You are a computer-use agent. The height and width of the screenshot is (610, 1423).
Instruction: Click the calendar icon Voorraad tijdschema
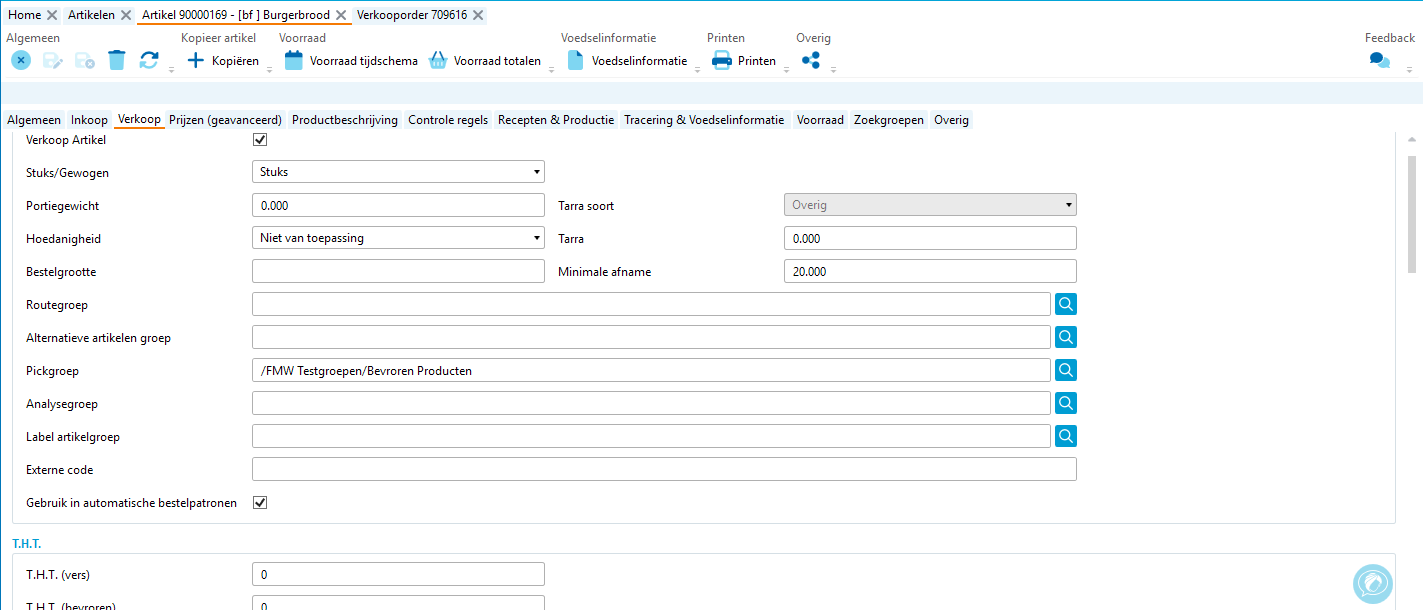pyautogui.click(x=294, y=61)
